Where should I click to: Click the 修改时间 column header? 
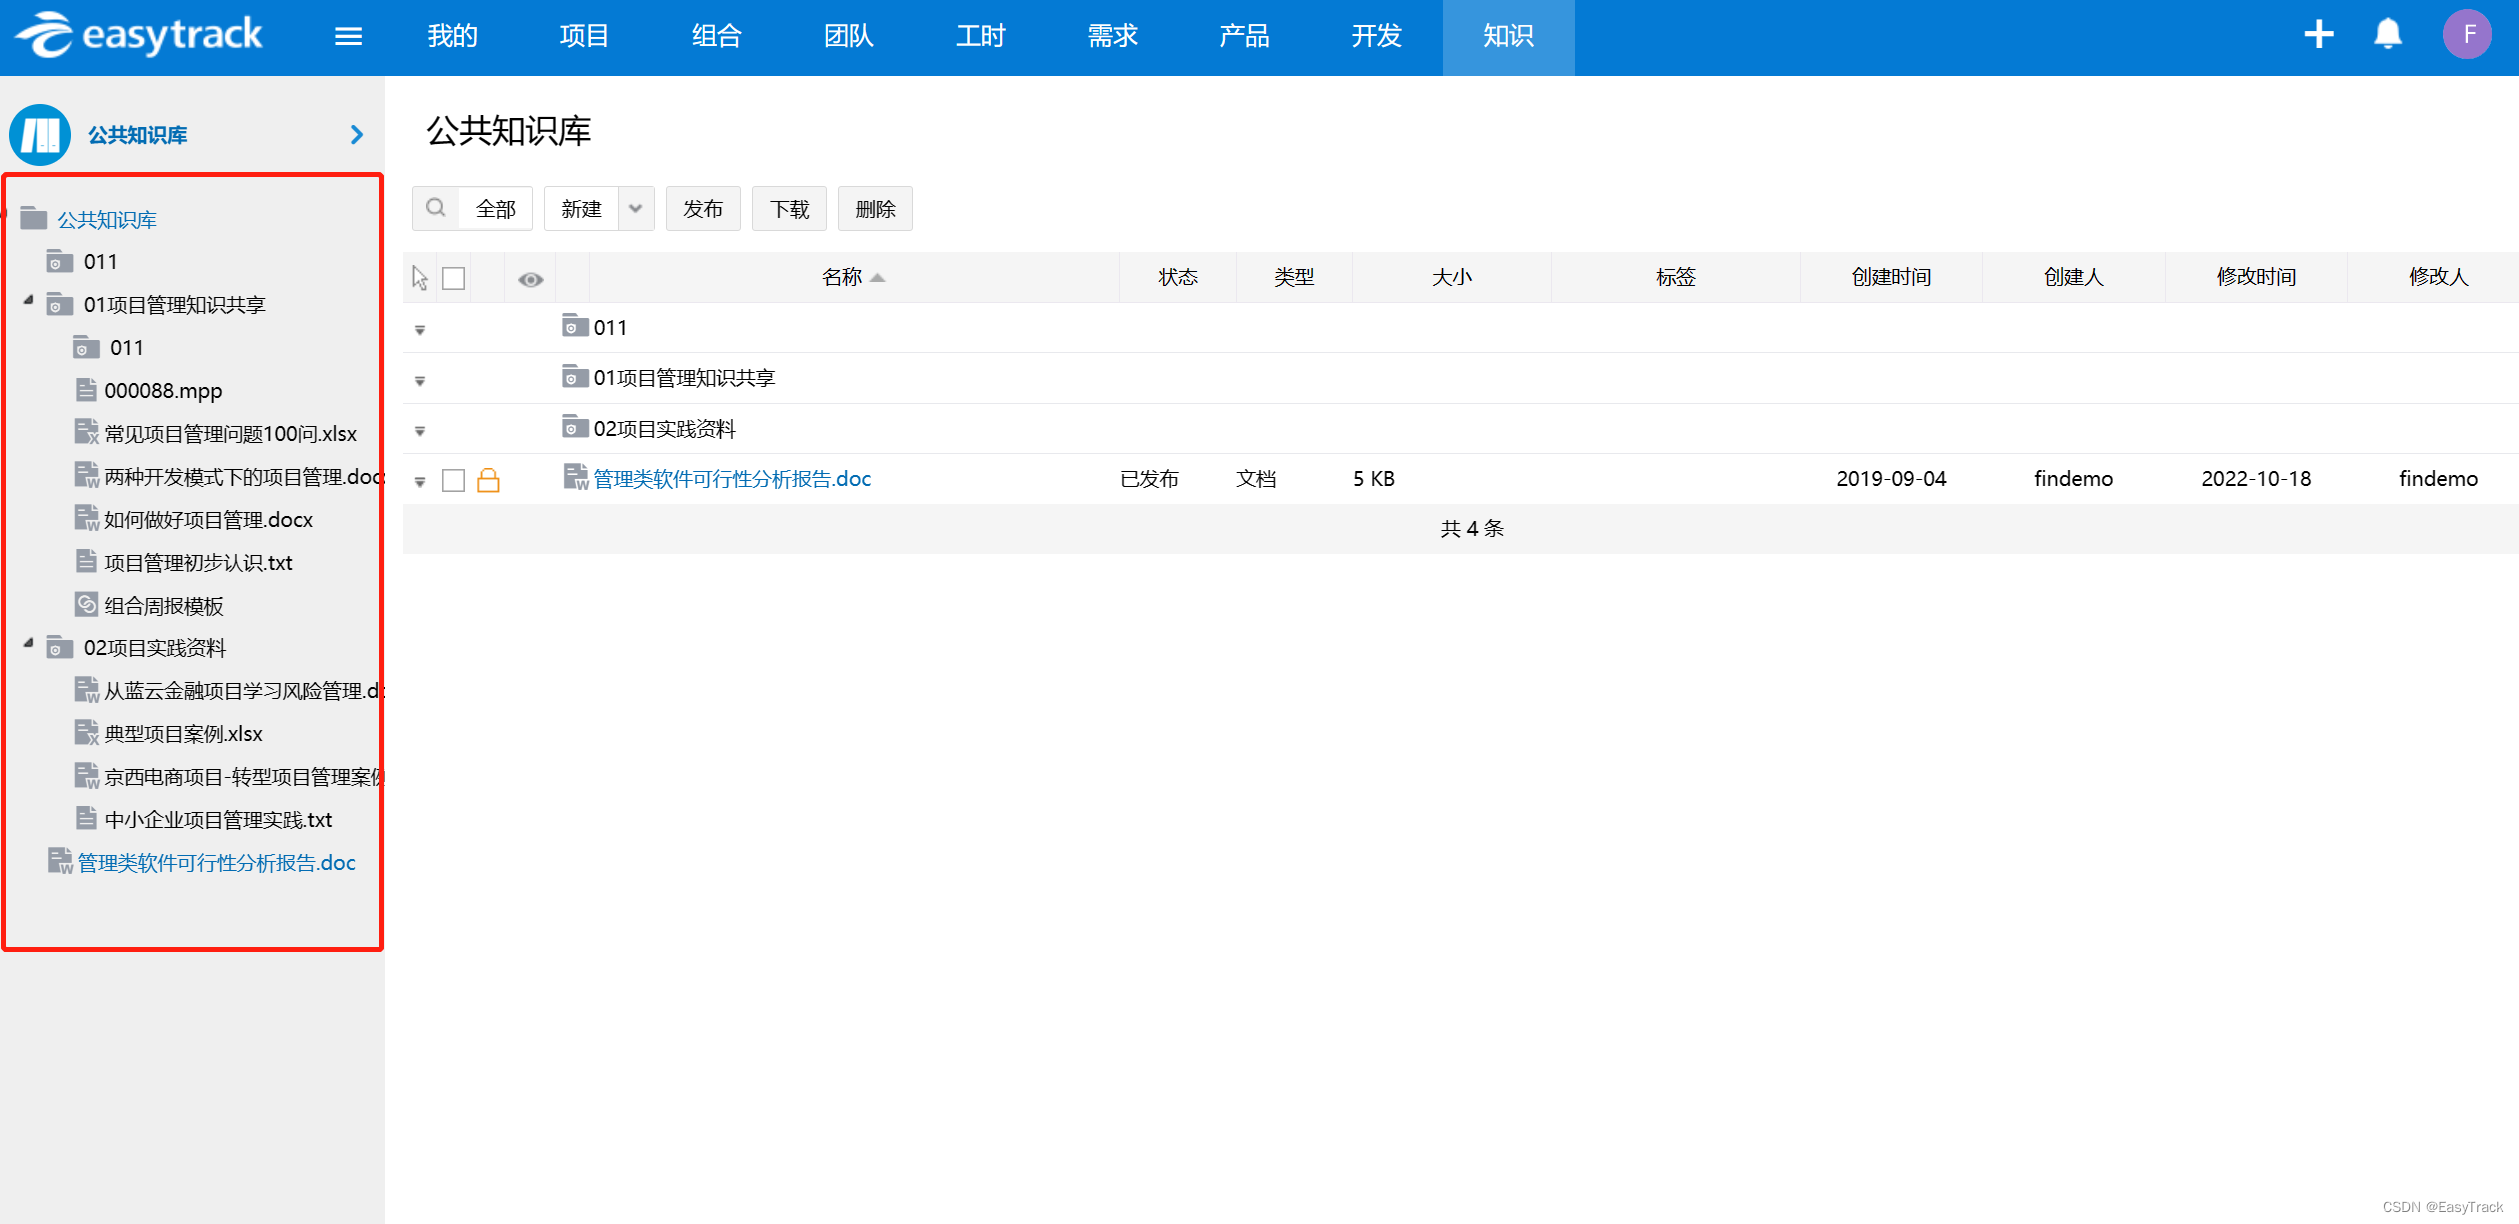tap(2256, 277)
